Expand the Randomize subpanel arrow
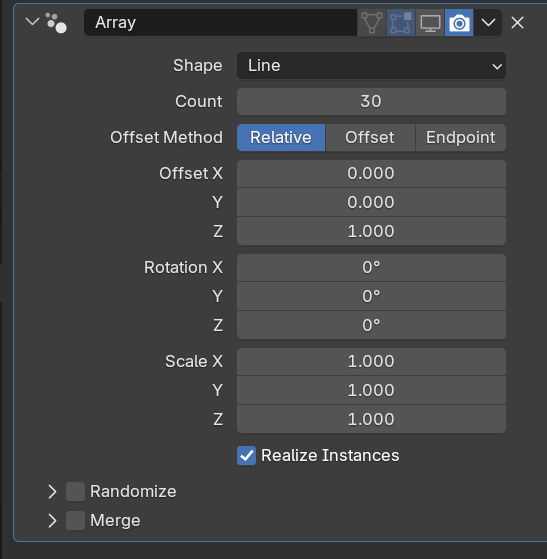The height and width of the screenshot is (559, 547). 52,492
